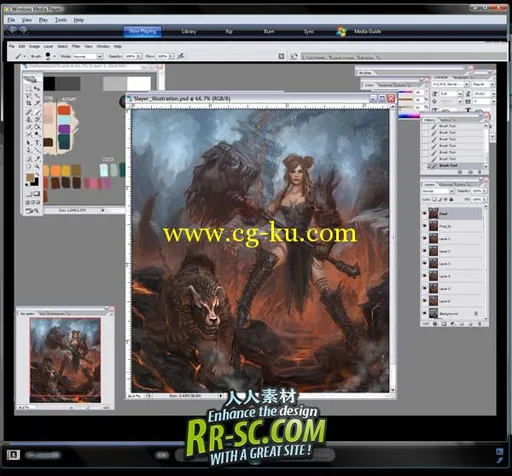Select the Path Selection tool
This screenshot has width=512, height=476.
(x=28, y=142)
